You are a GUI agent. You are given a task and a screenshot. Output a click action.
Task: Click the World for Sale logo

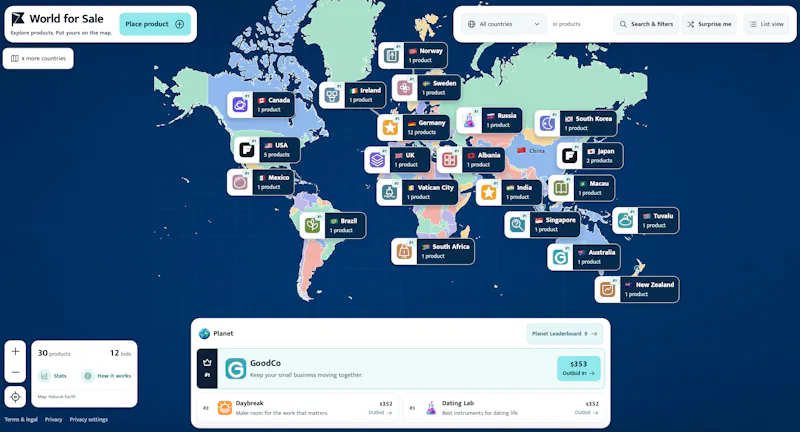(18, 19)
